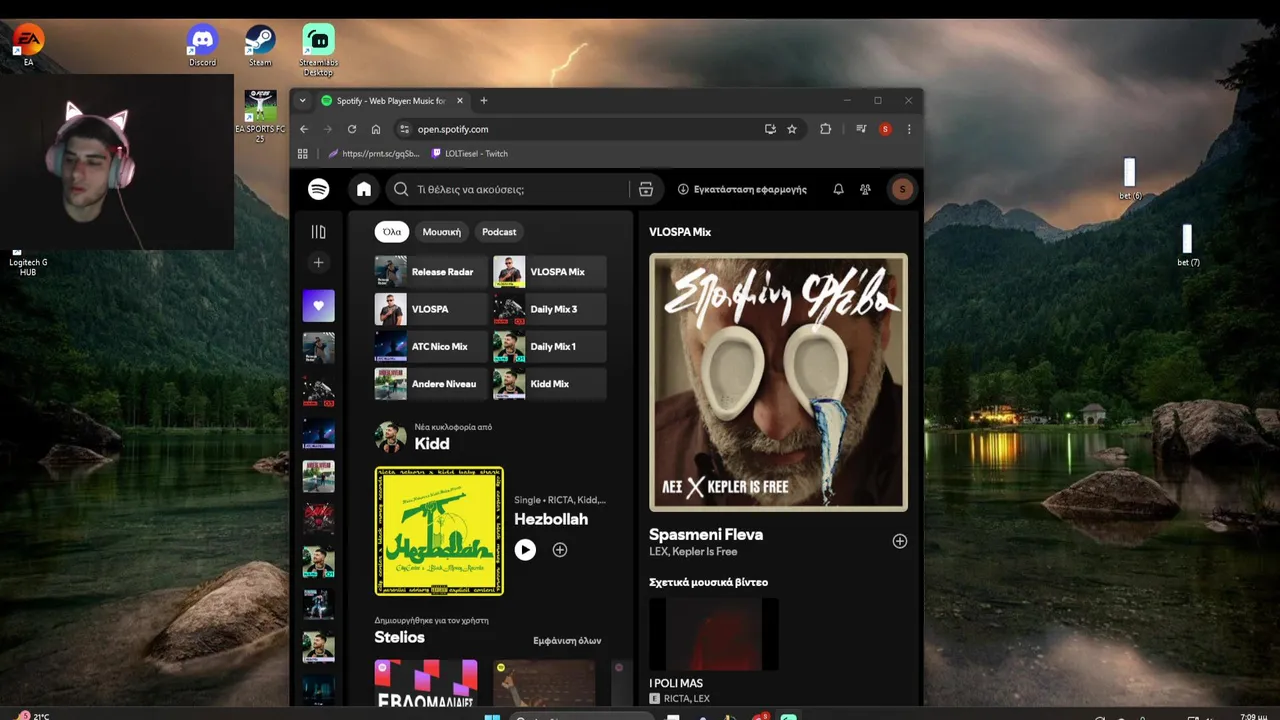The image size is (1280, 720).
Task: Click Εμφάνιση όλων link
Action: (567, 641)
